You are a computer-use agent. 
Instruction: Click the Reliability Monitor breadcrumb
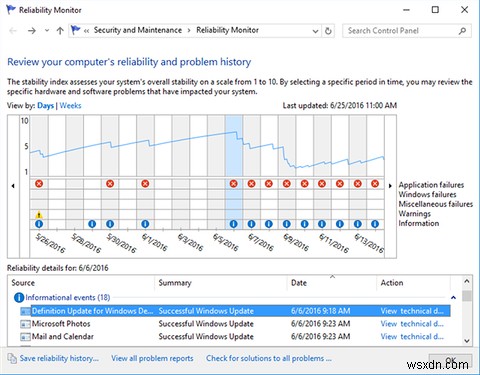tap(227, 30)
